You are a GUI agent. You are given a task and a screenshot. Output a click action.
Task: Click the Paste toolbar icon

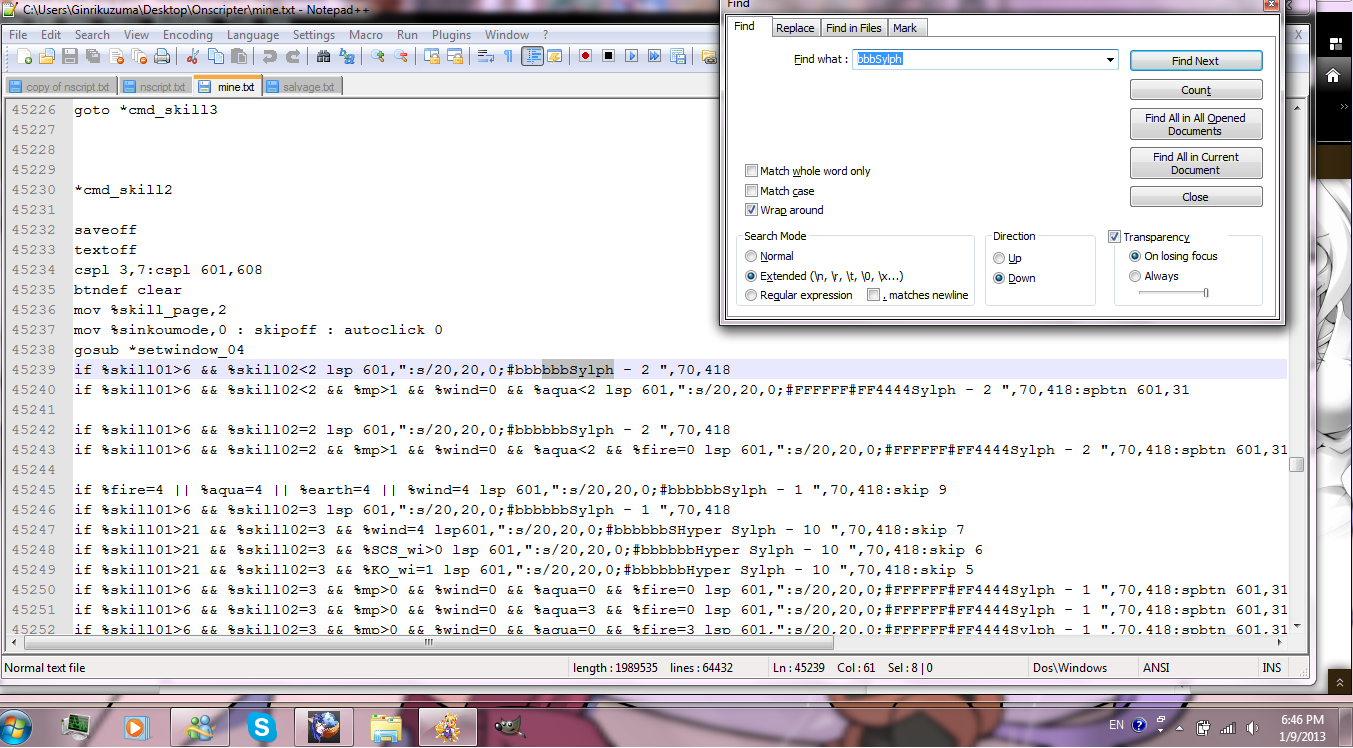click(239, 57)
